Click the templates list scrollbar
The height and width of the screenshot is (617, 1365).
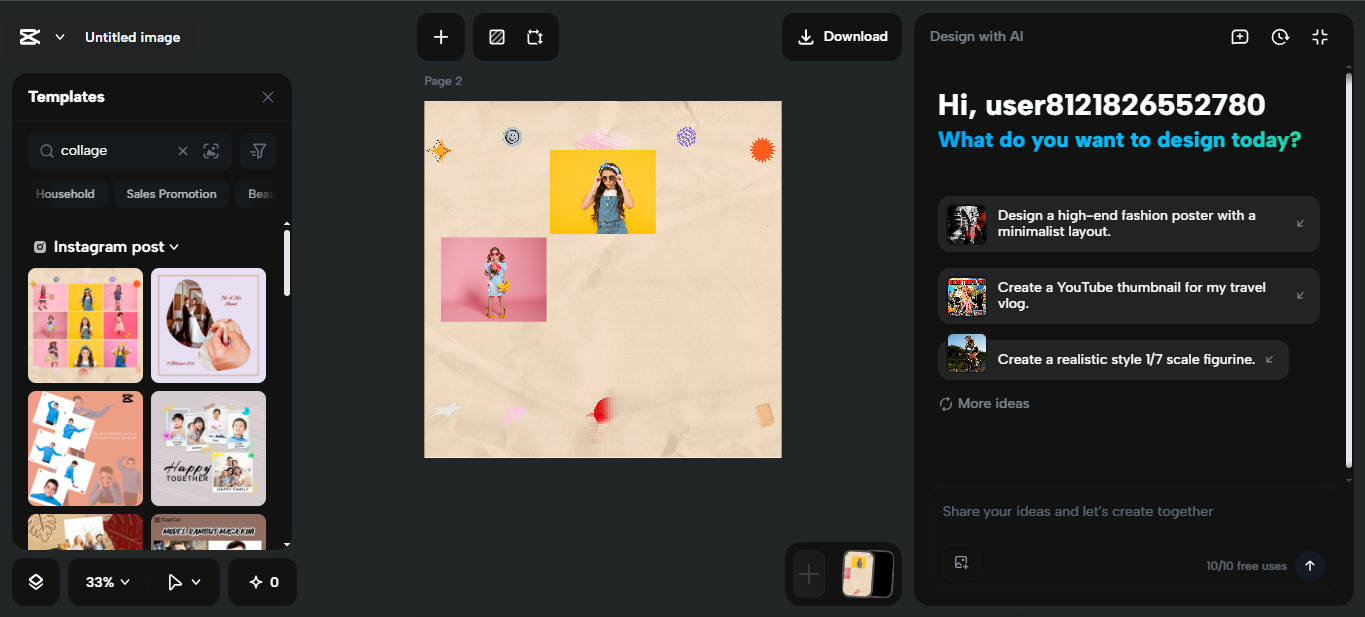(x=287, y=263)
